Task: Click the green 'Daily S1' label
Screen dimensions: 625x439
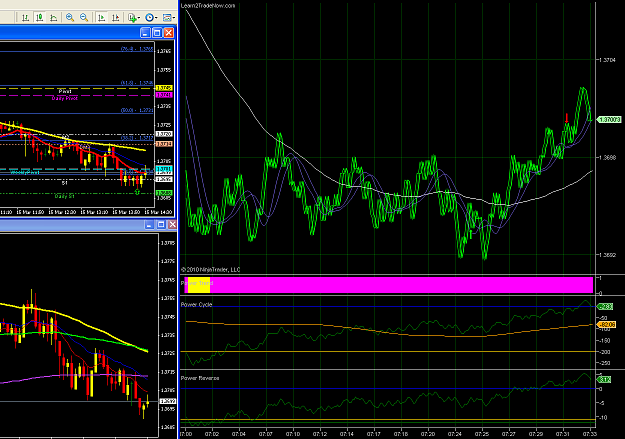Action: (x=65, y=196)
